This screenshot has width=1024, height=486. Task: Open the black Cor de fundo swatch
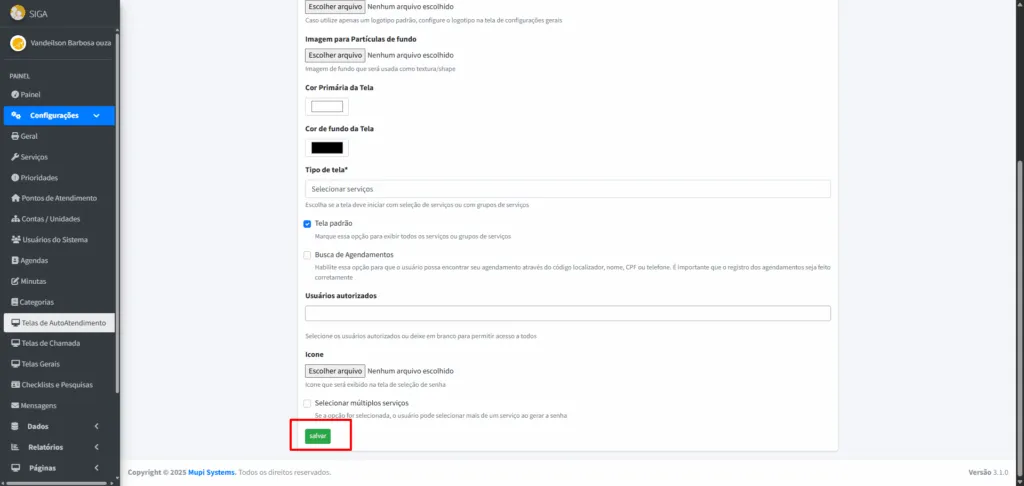point(327,148)
